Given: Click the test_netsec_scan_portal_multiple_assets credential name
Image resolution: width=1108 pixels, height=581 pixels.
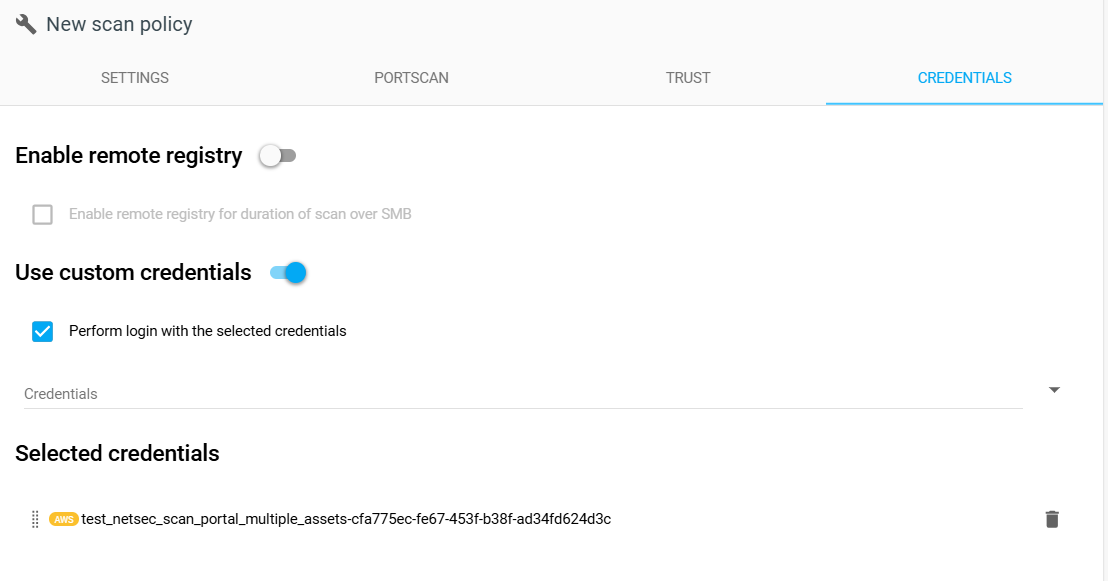Looking at the screenshot, I should point(346,519).
